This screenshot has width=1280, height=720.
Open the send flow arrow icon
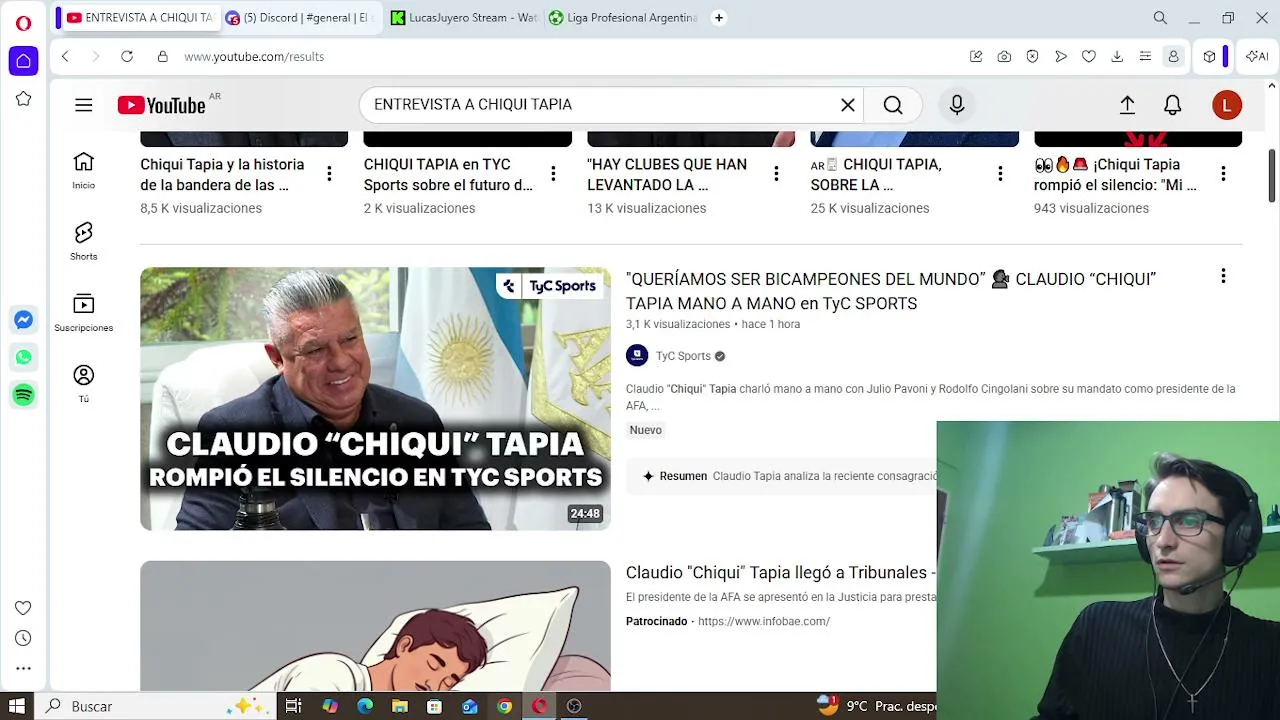[x=1061, y=57]
